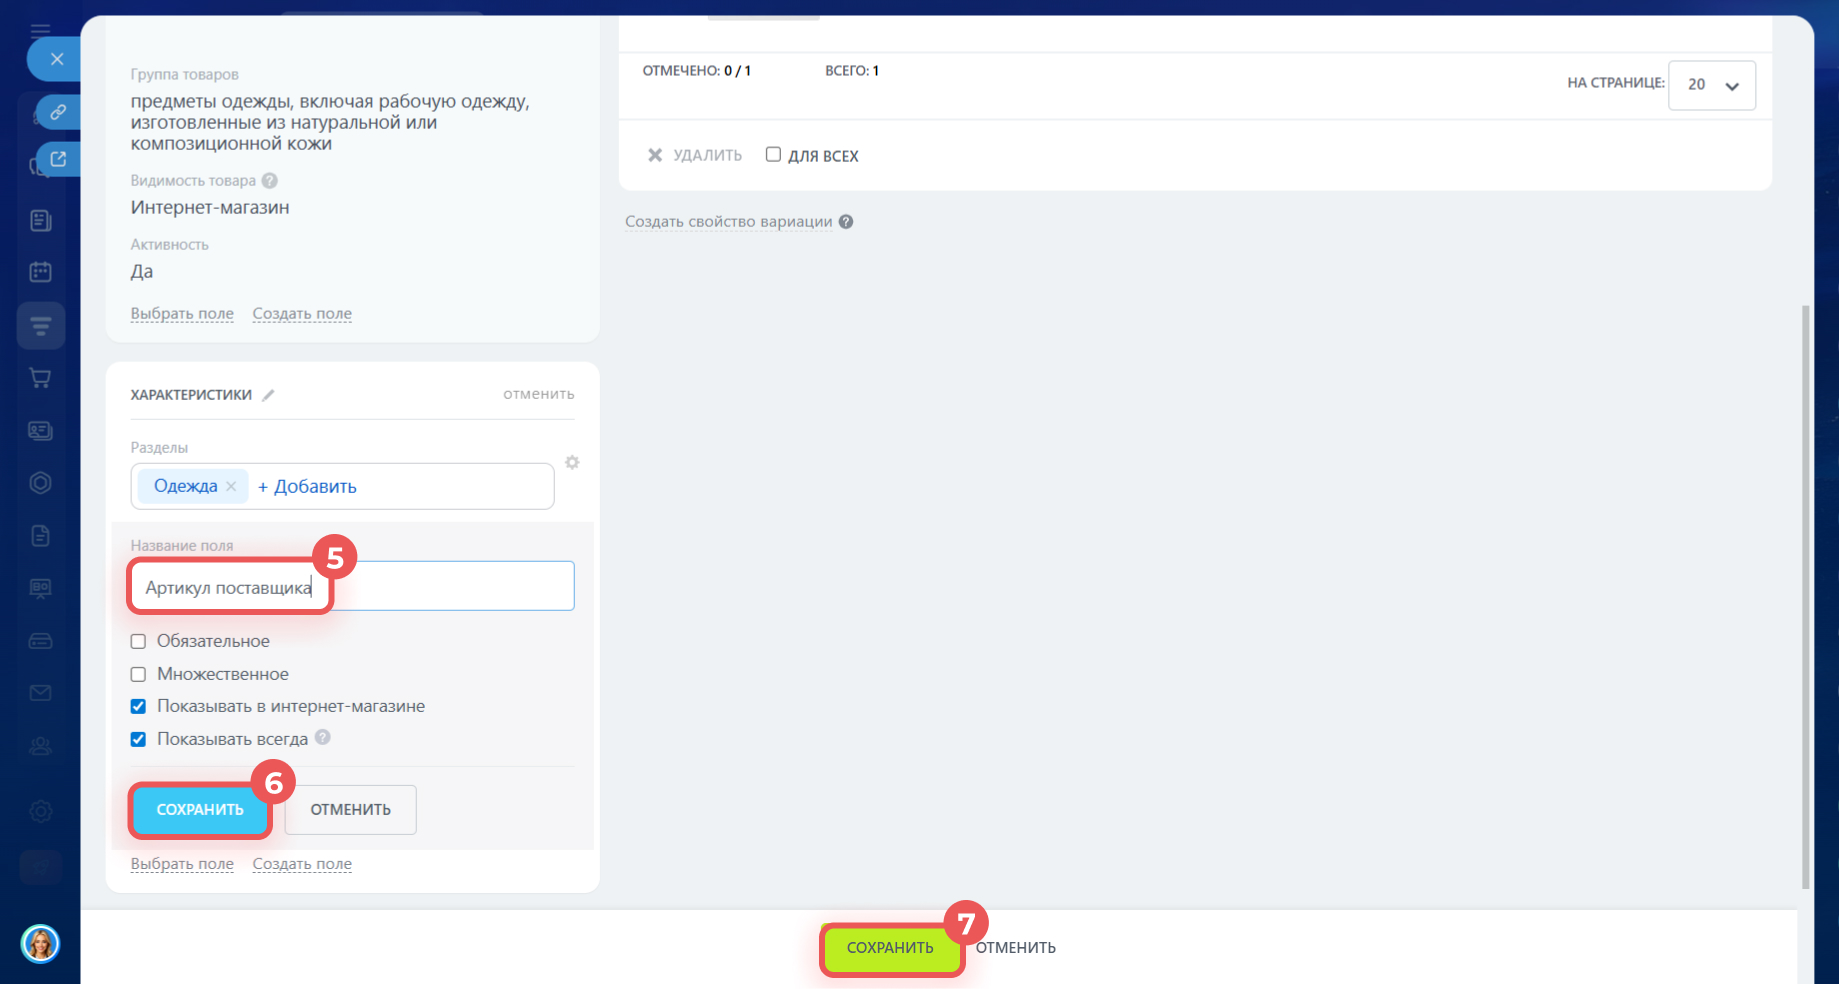This screenshot has width=1839, height=989.
Task: Remove the Одежда section tag
Action: coord(231,486)
